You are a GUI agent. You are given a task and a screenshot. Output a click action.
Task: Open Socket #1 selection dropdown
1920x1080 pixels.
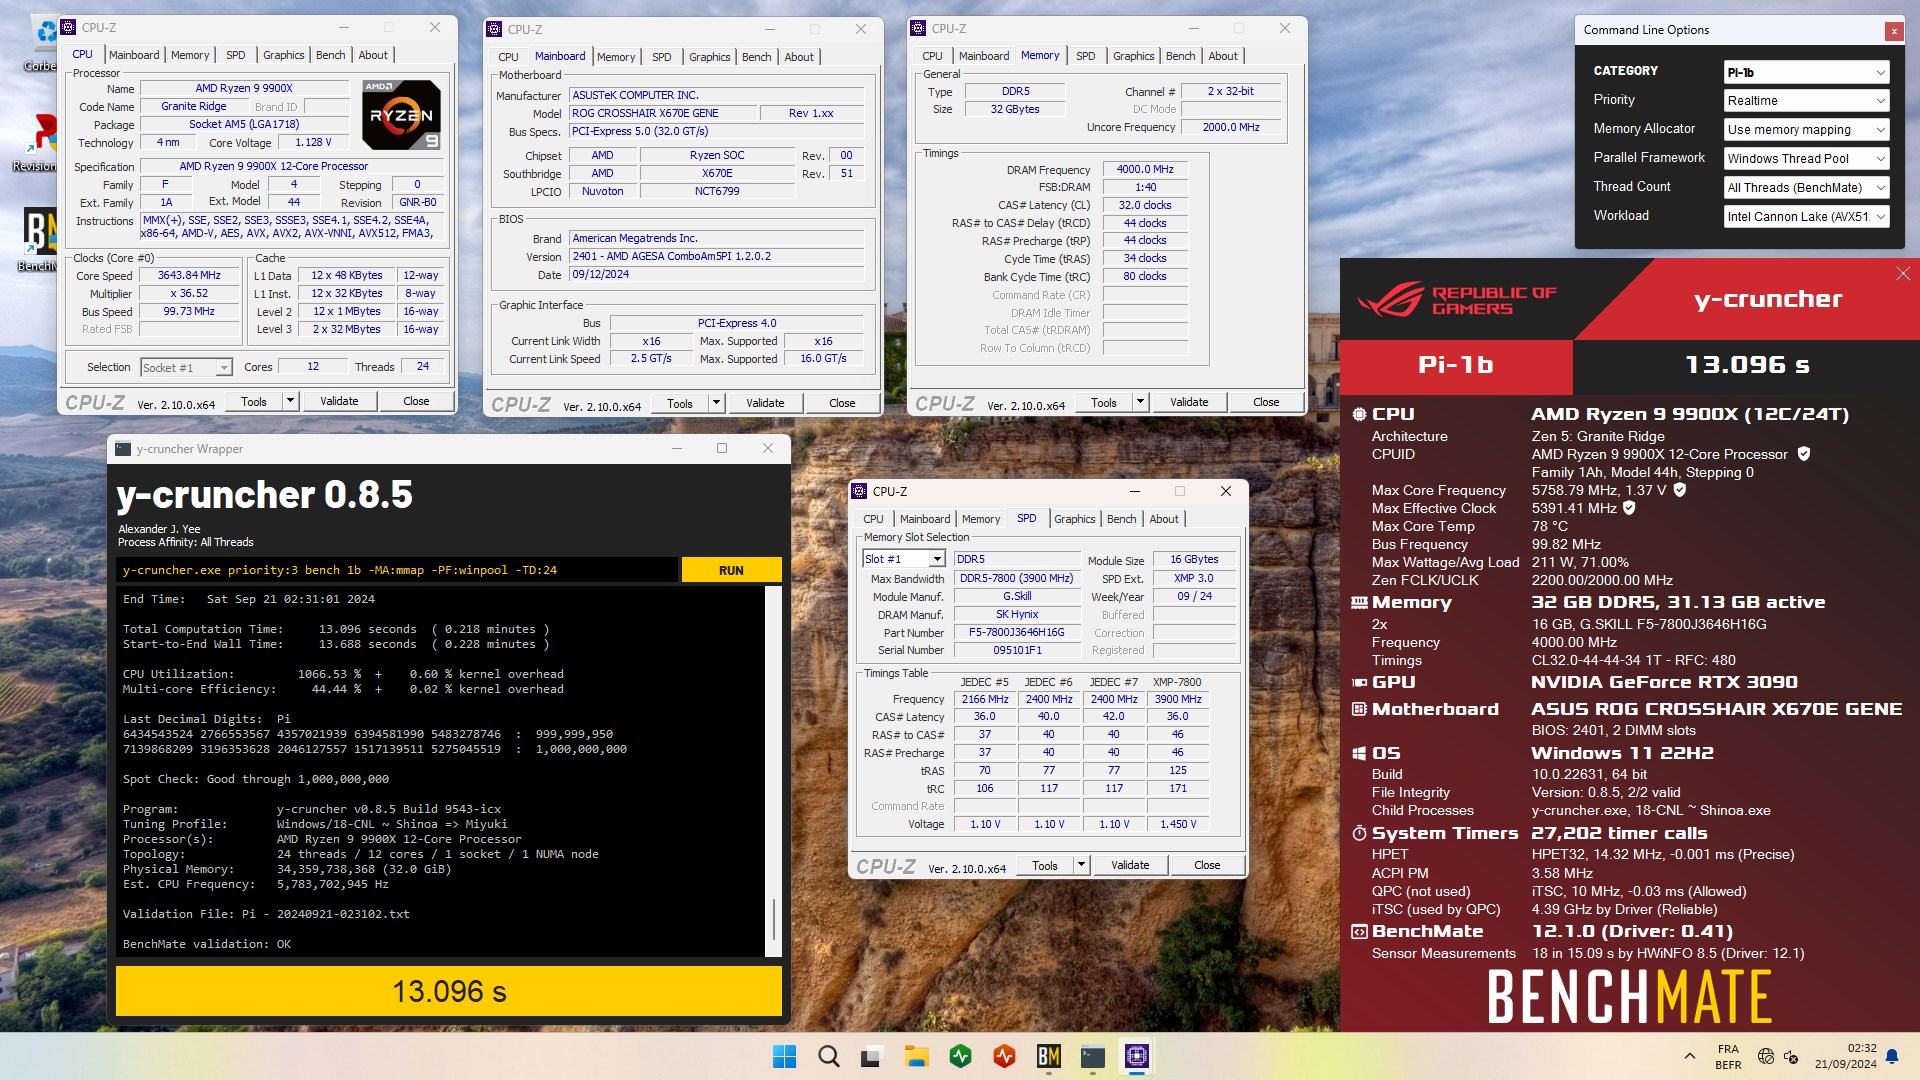pyautogui.click(x=186, y=368)
